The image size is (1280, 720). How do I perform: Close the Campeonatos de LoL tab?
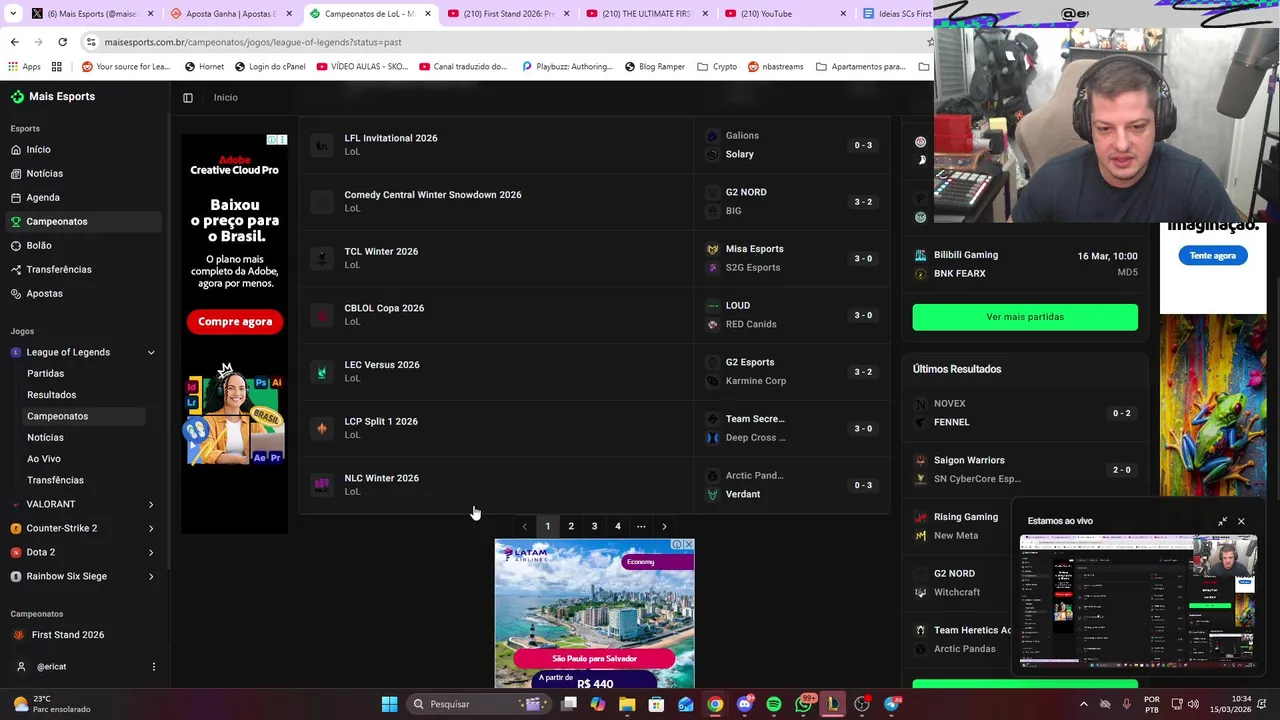point(427,14)
